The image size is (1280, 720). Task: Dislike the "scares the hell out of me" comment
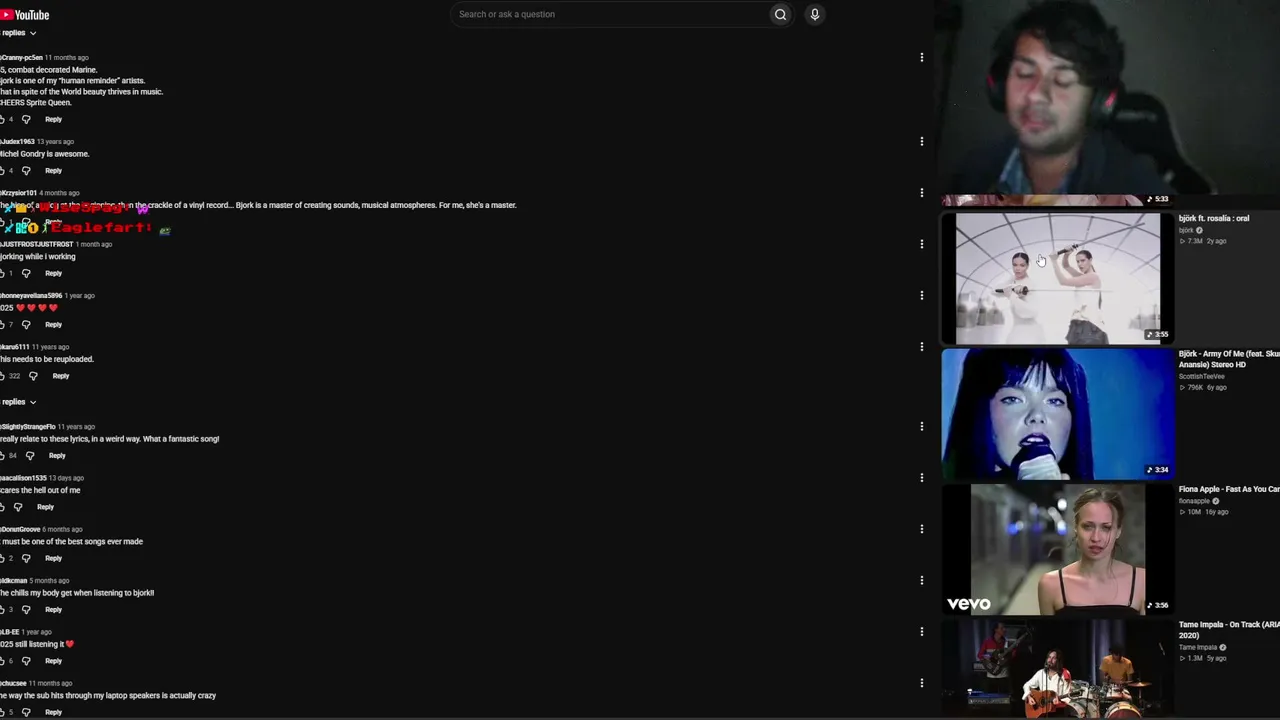coord(17,507)
